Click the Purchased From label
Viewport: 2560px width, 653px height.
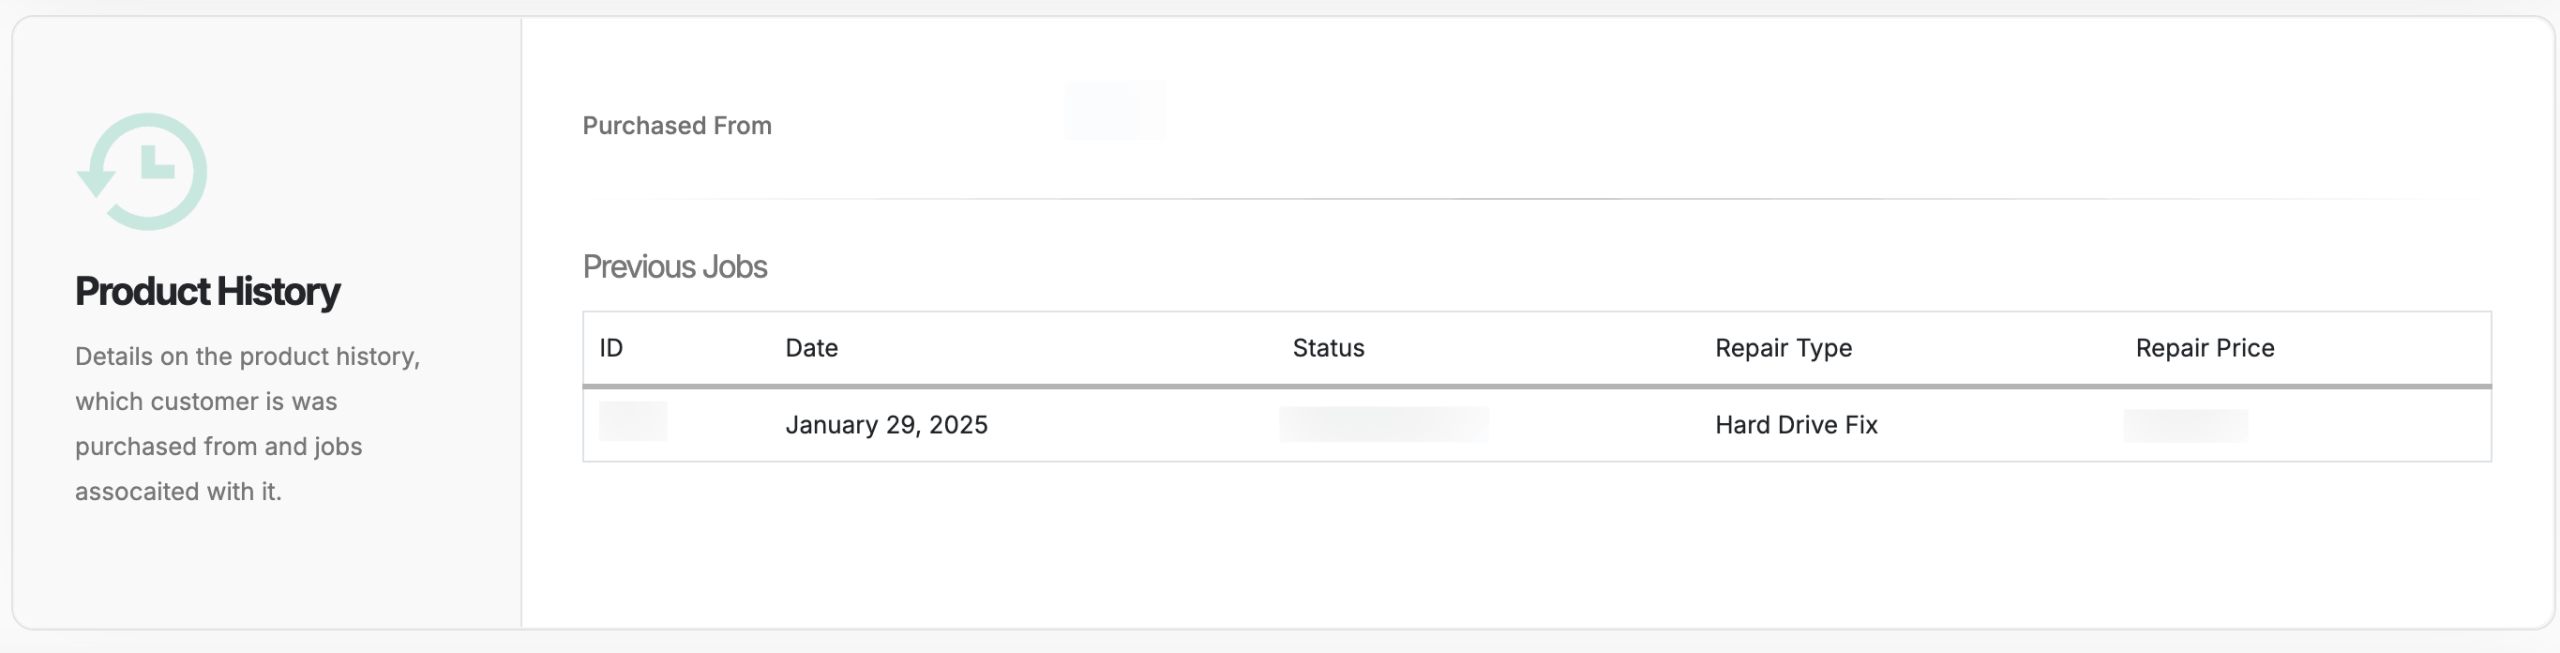pos(677,126)
